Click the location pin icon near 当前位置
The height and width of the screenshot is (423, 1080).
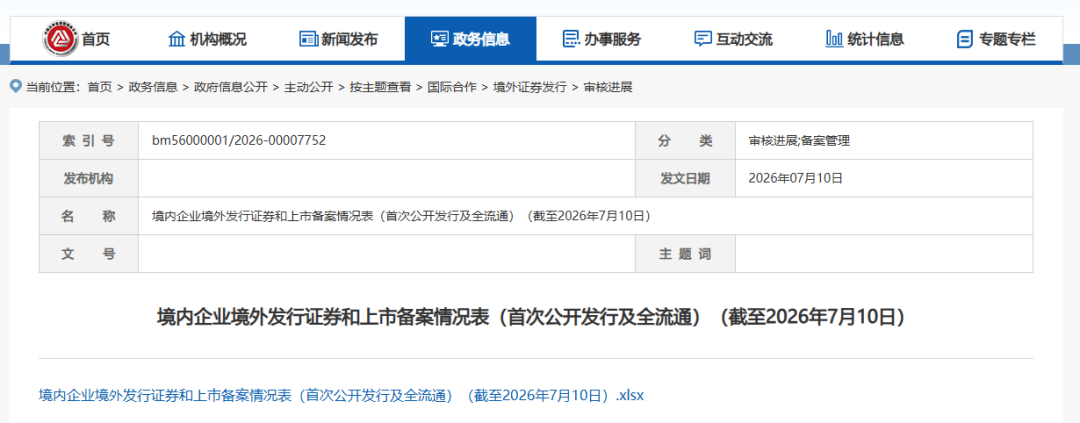coord(16,86)
